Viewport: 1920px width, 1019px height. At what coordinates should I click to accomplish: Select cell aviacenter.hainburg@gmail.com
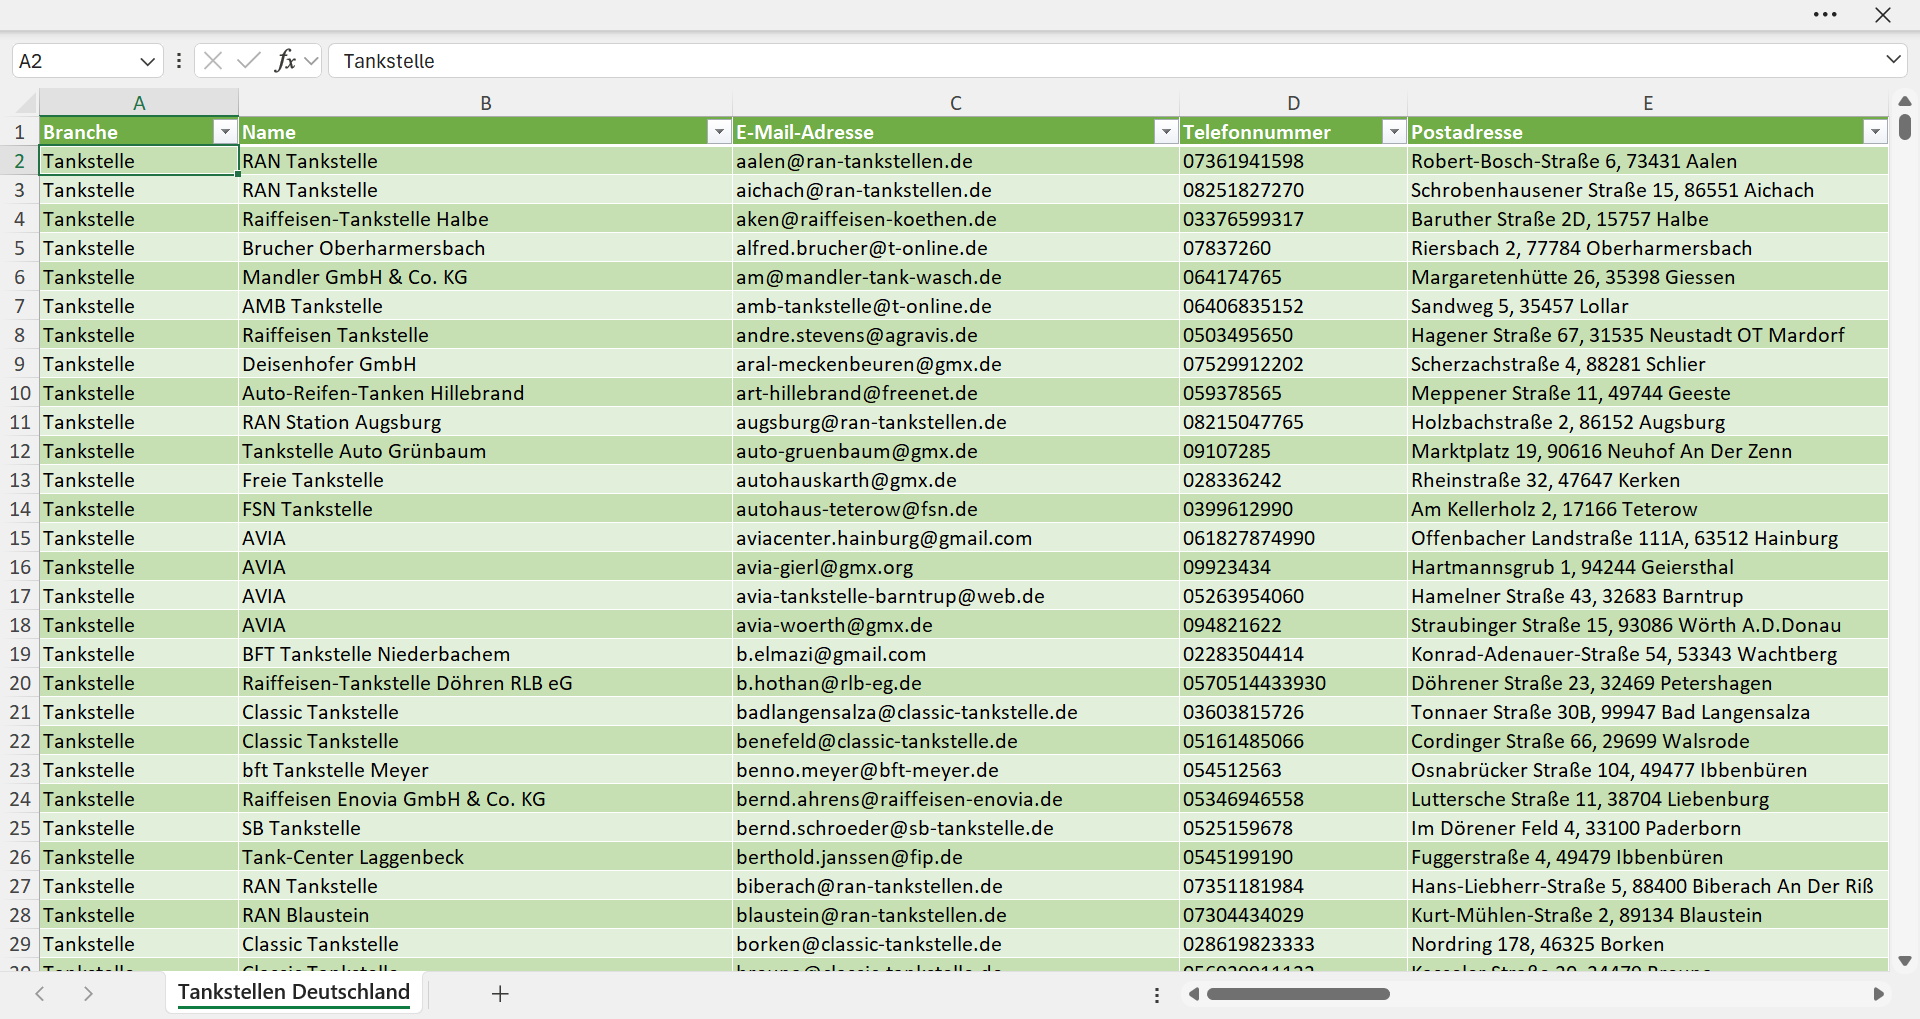[956, 538]
